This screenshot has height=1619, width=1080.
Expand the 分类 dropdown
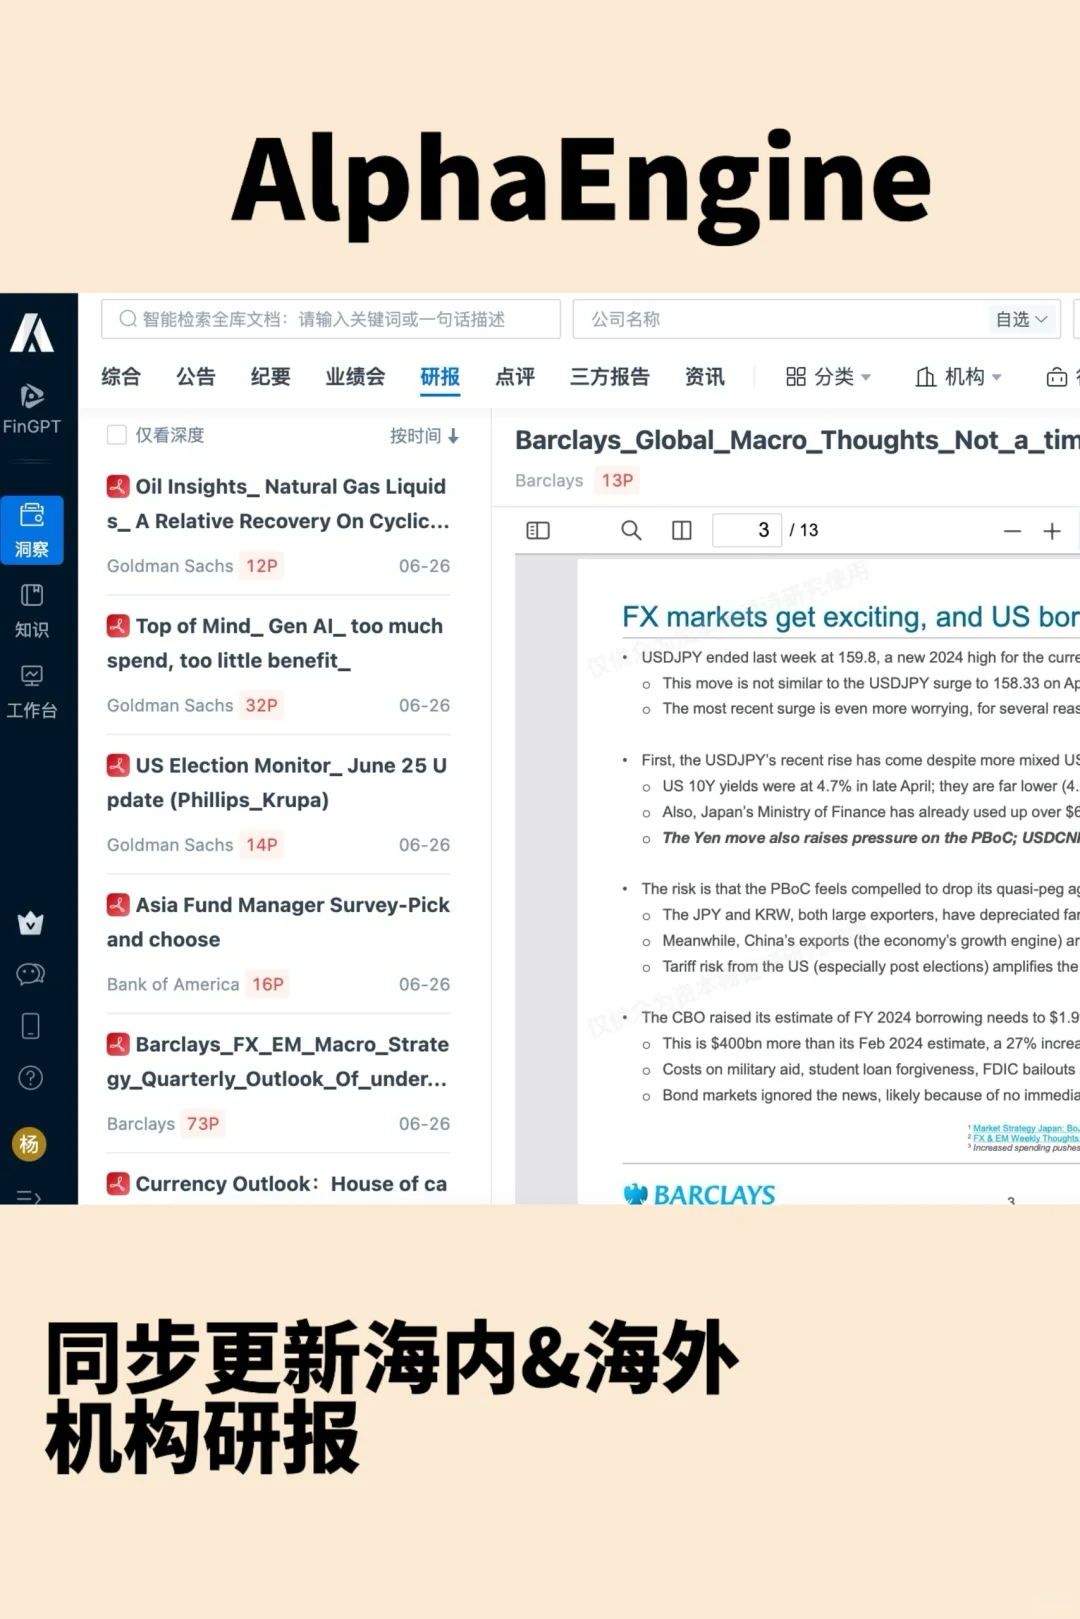click(x=829, y=377)
